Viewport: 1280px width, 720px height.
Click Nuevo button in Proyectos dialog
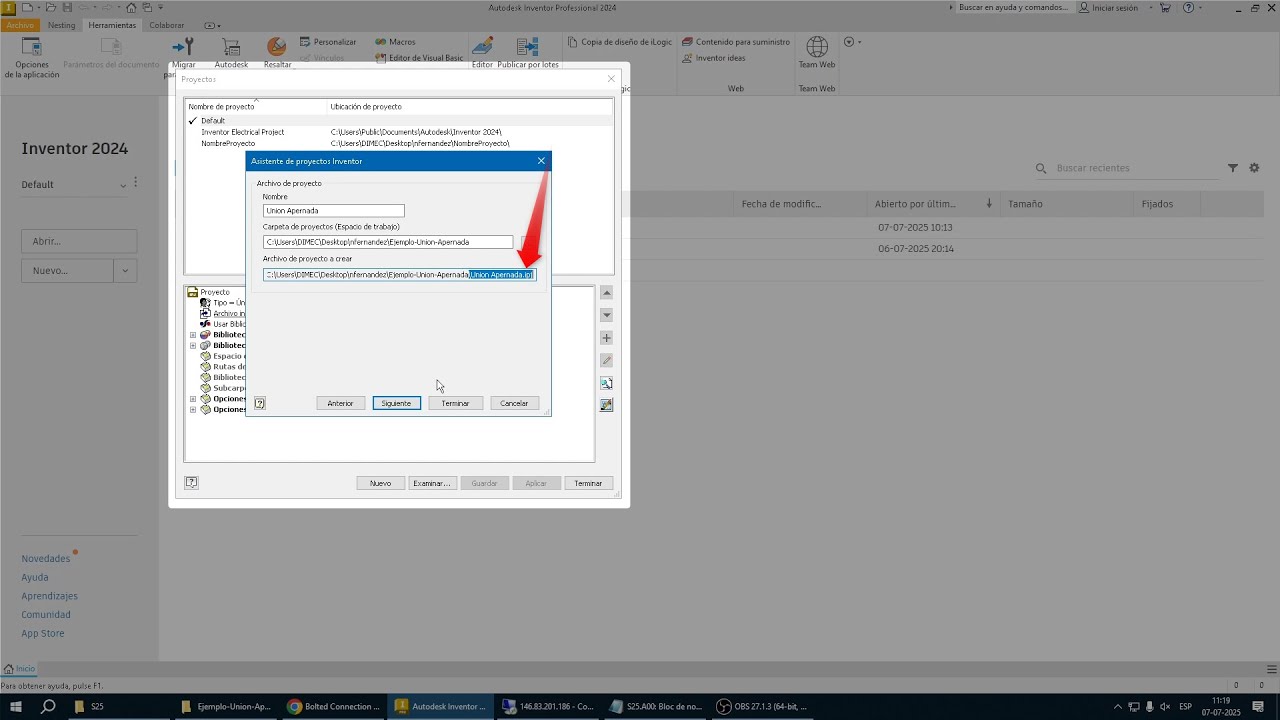[x=380, y=483]
